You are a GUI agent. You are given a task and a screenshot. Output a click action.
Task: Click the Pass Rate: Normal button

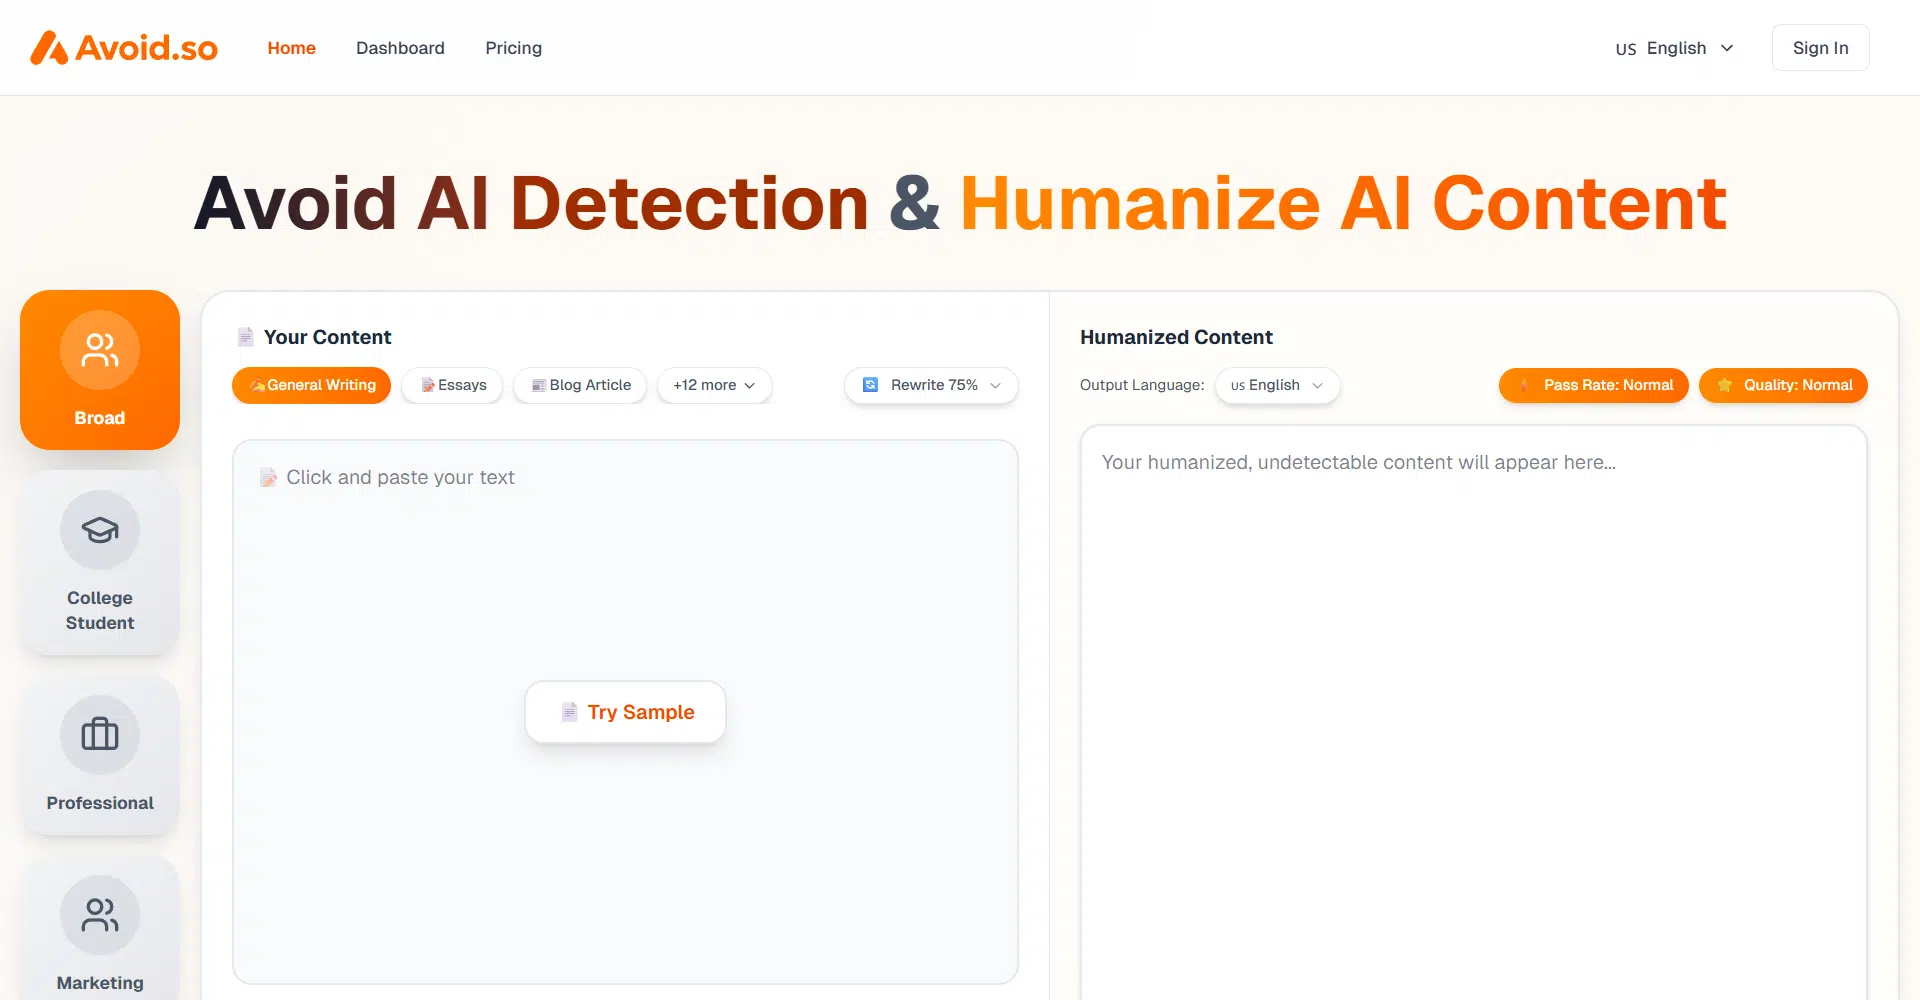[1594, 385]
